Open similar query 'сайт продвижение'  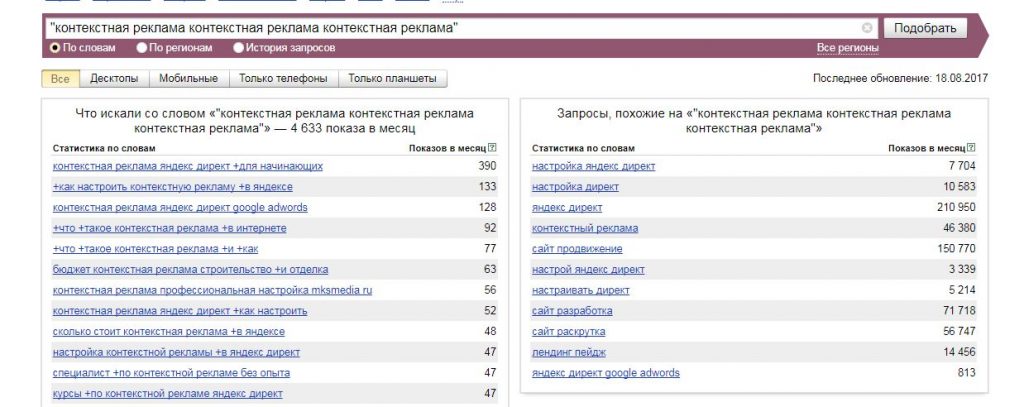(577, 249)
